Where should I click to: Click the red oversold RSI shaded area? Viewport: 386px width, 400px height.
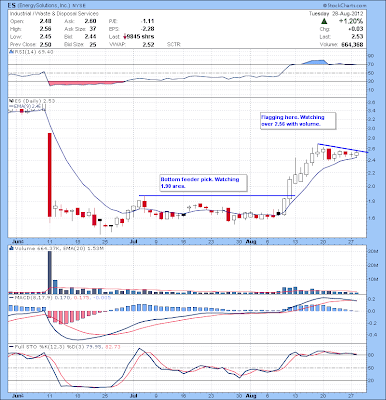click(x=87, y=83)
